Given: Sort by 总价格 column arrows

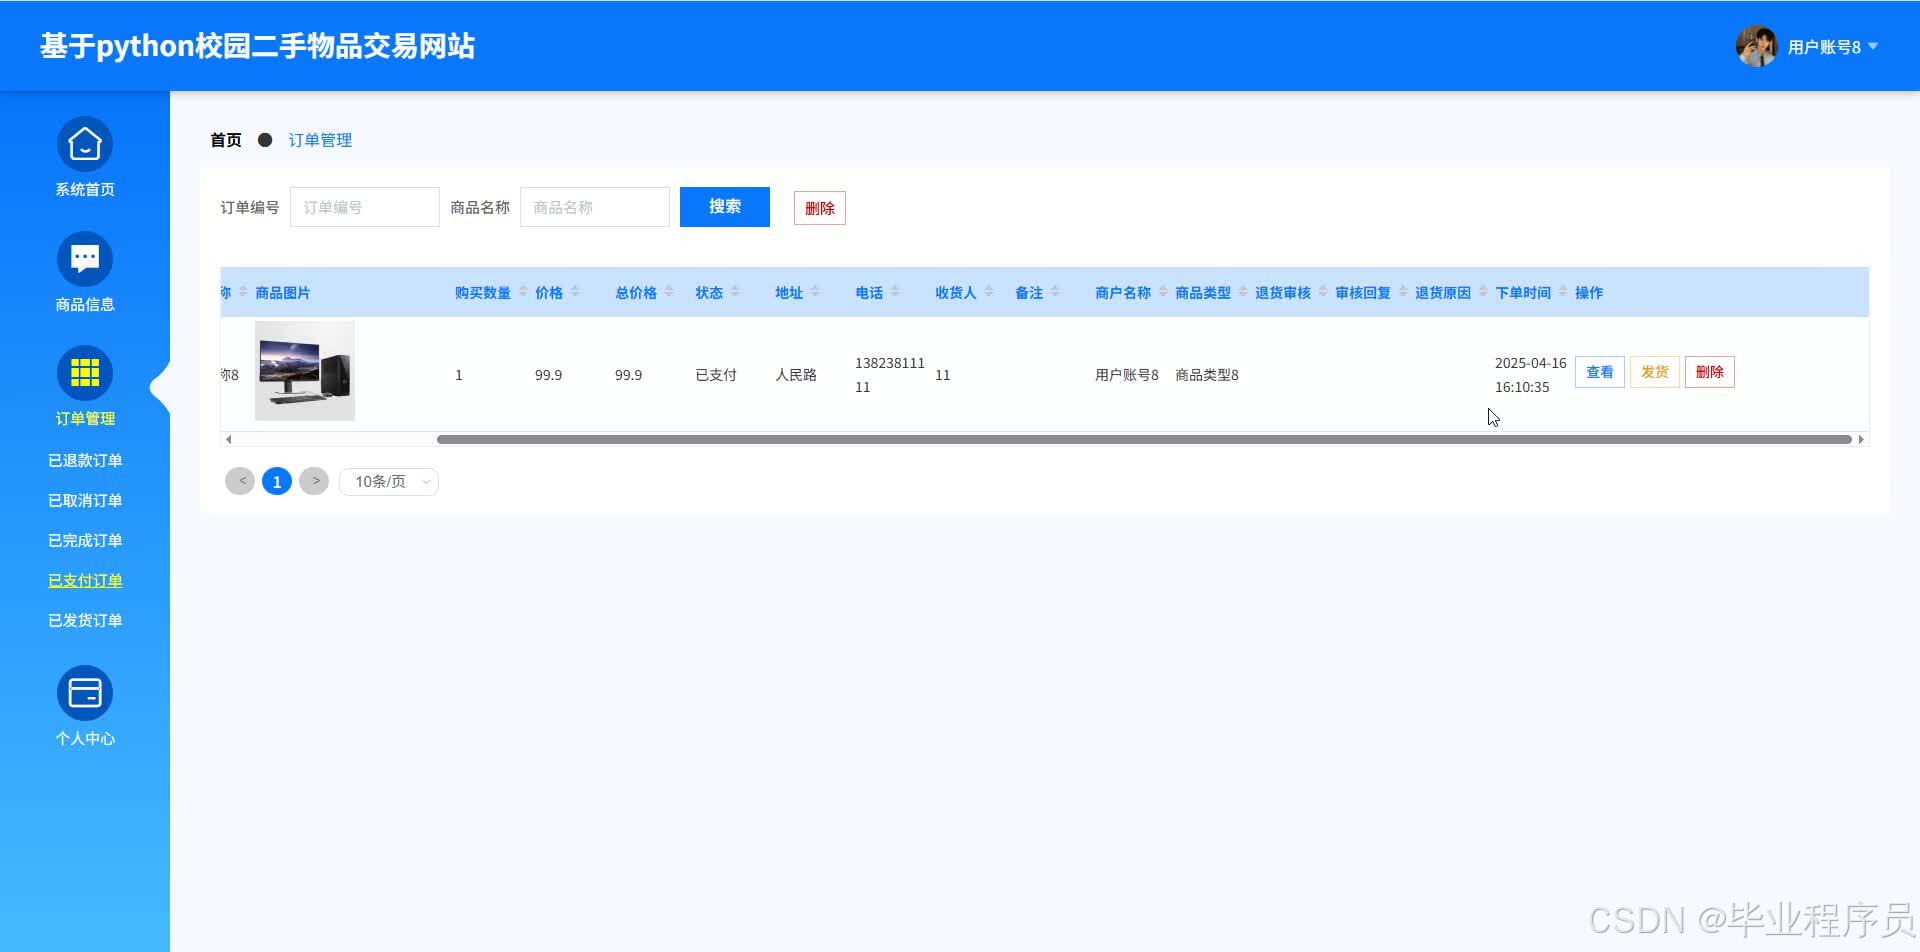Looking at the screenshot, I should click(x=669, y=291).
